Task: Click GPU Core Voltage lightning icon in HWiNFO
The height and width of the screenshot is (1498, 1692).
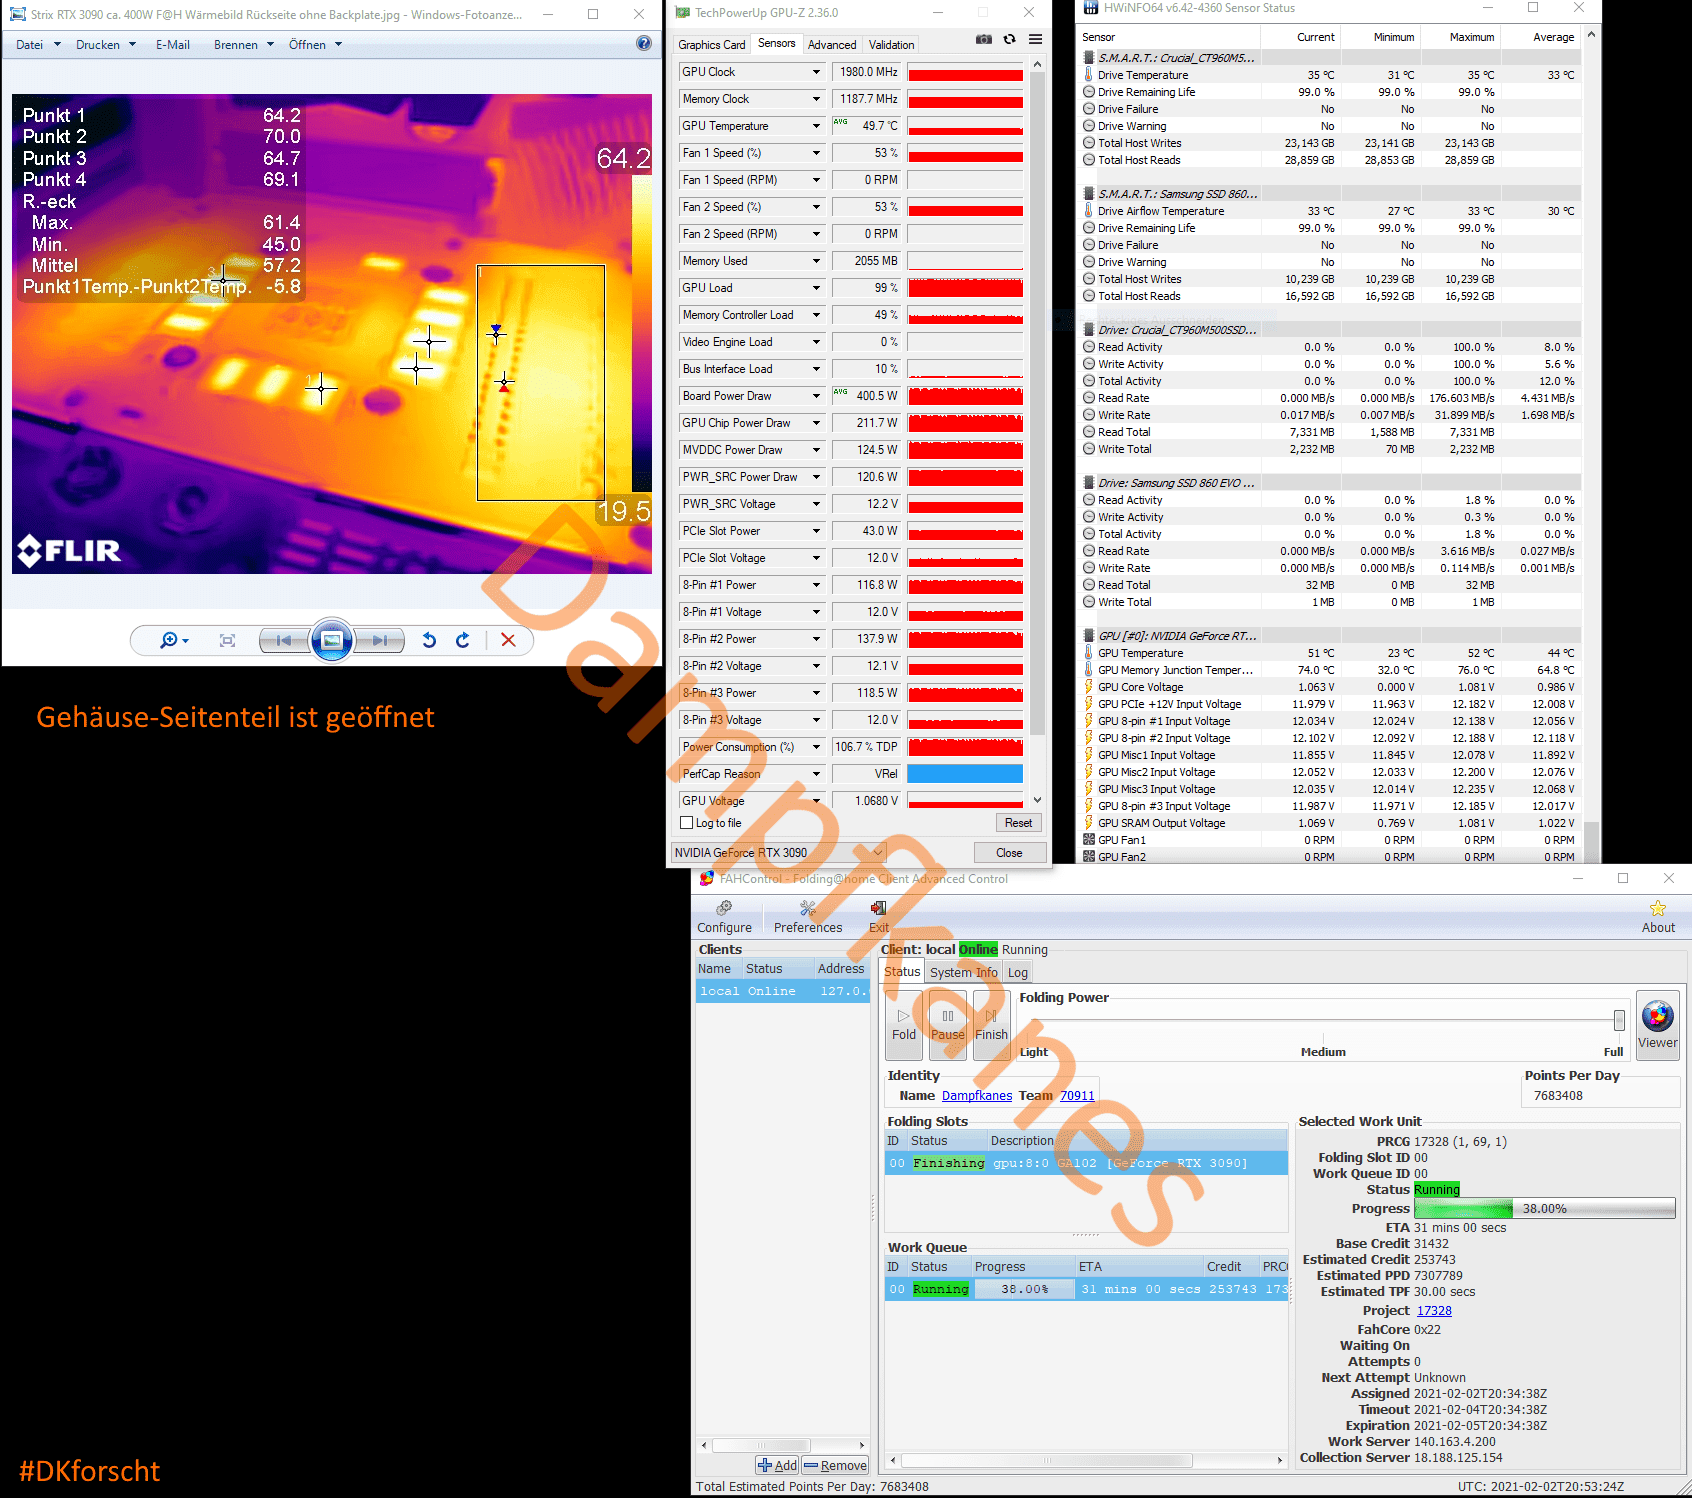Action: 1089,687
